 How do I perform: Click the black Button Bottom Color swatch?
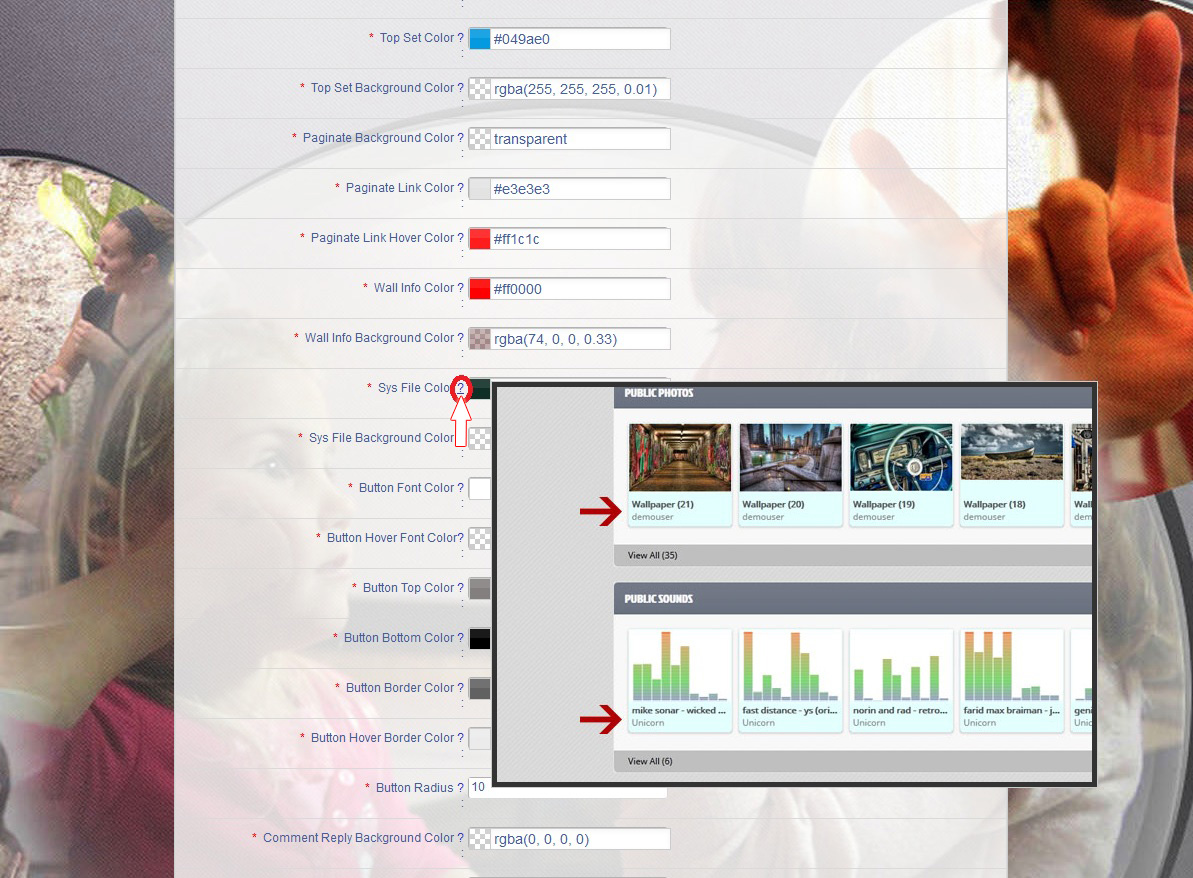pyautogui.click(x=480, y=639)
